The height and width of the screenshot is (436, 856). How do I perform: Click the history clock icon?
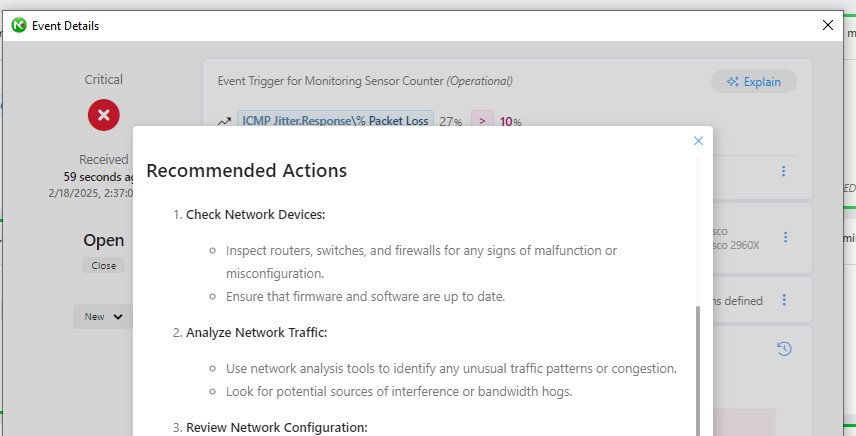click(784, 349)
